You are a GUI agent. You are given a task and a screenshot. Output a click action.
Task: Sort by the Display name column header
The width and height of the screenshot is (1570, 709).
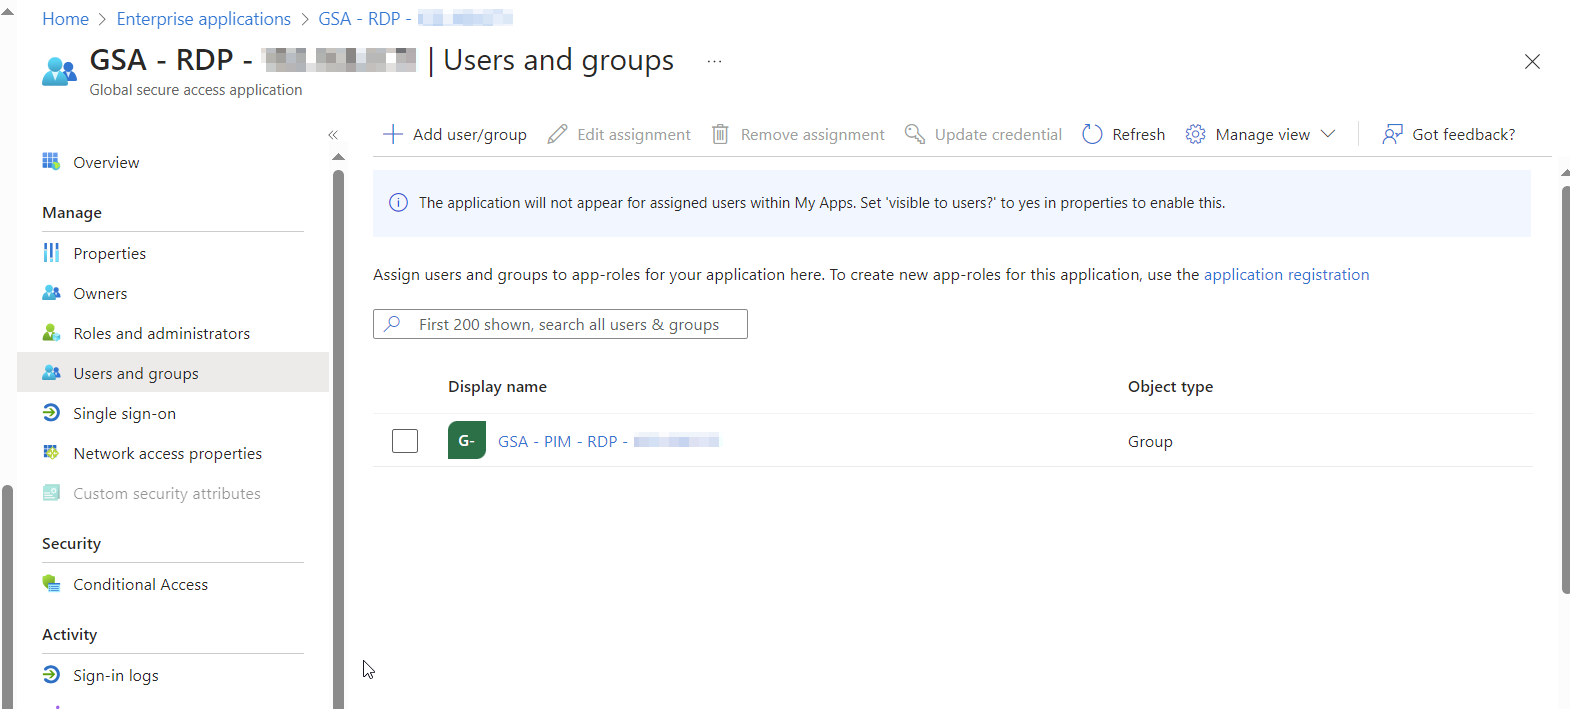tap(497, 386)
